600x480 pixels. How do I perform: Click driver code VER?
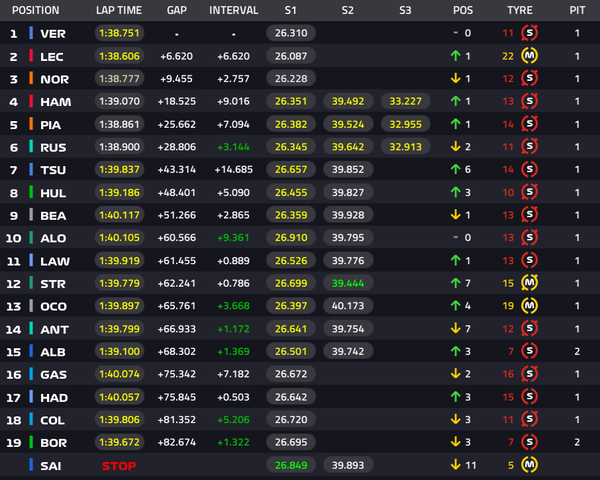point(53,34)
